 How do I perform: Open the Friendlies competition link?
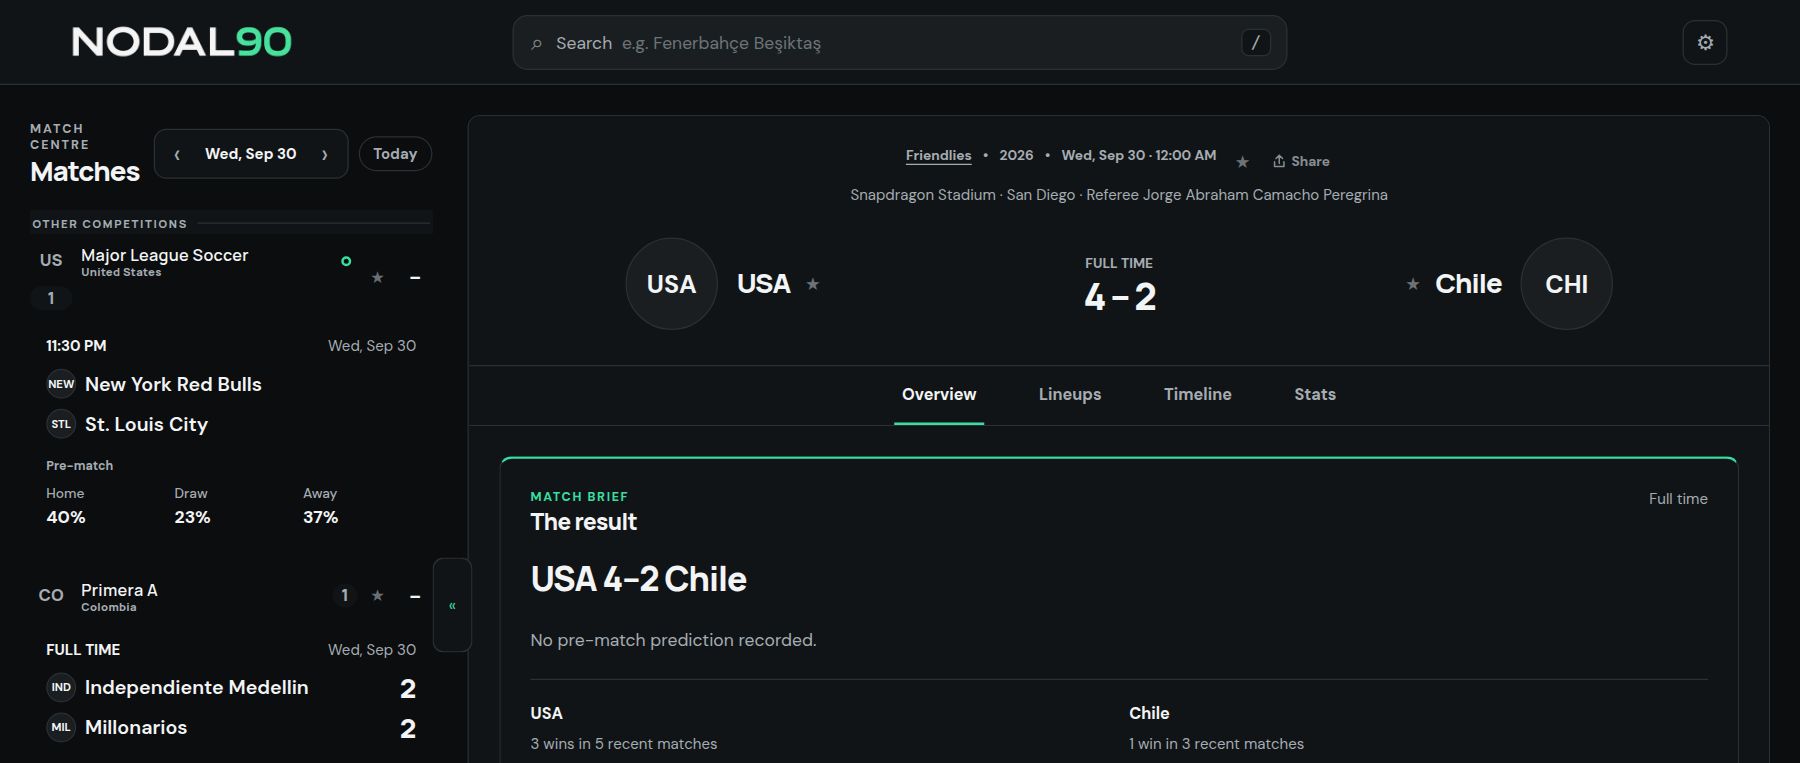click(938, 155)
